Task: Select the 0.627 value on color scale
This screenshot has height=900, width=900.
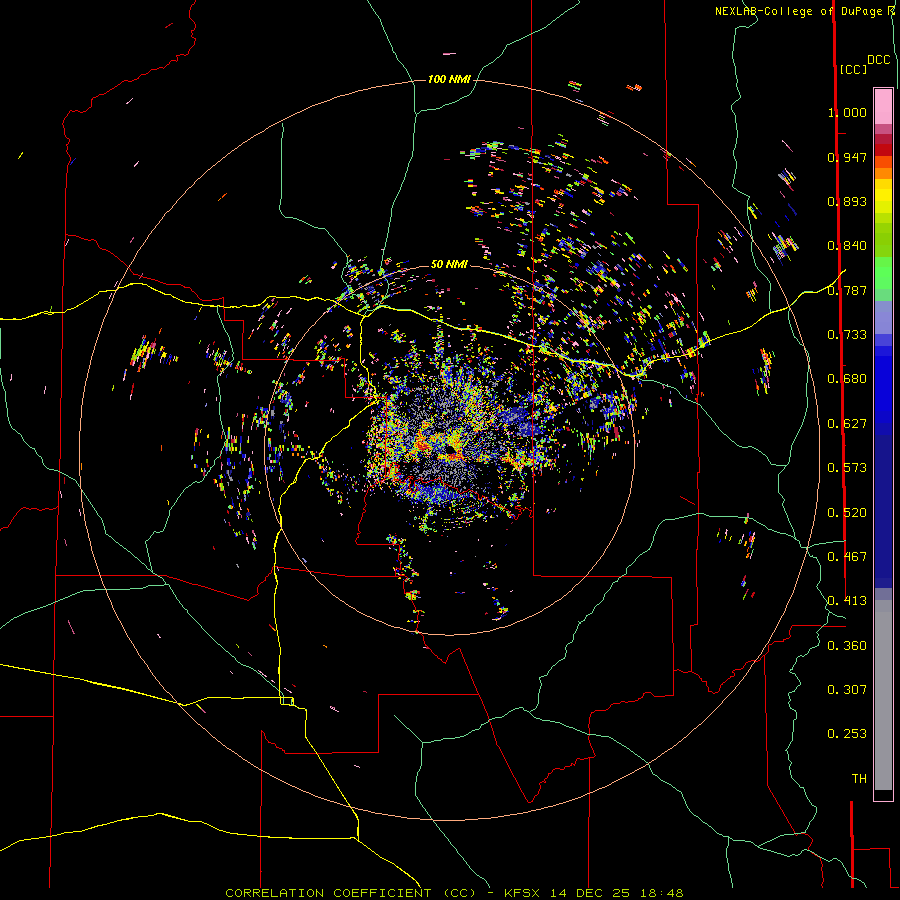Action: [847, 423]
